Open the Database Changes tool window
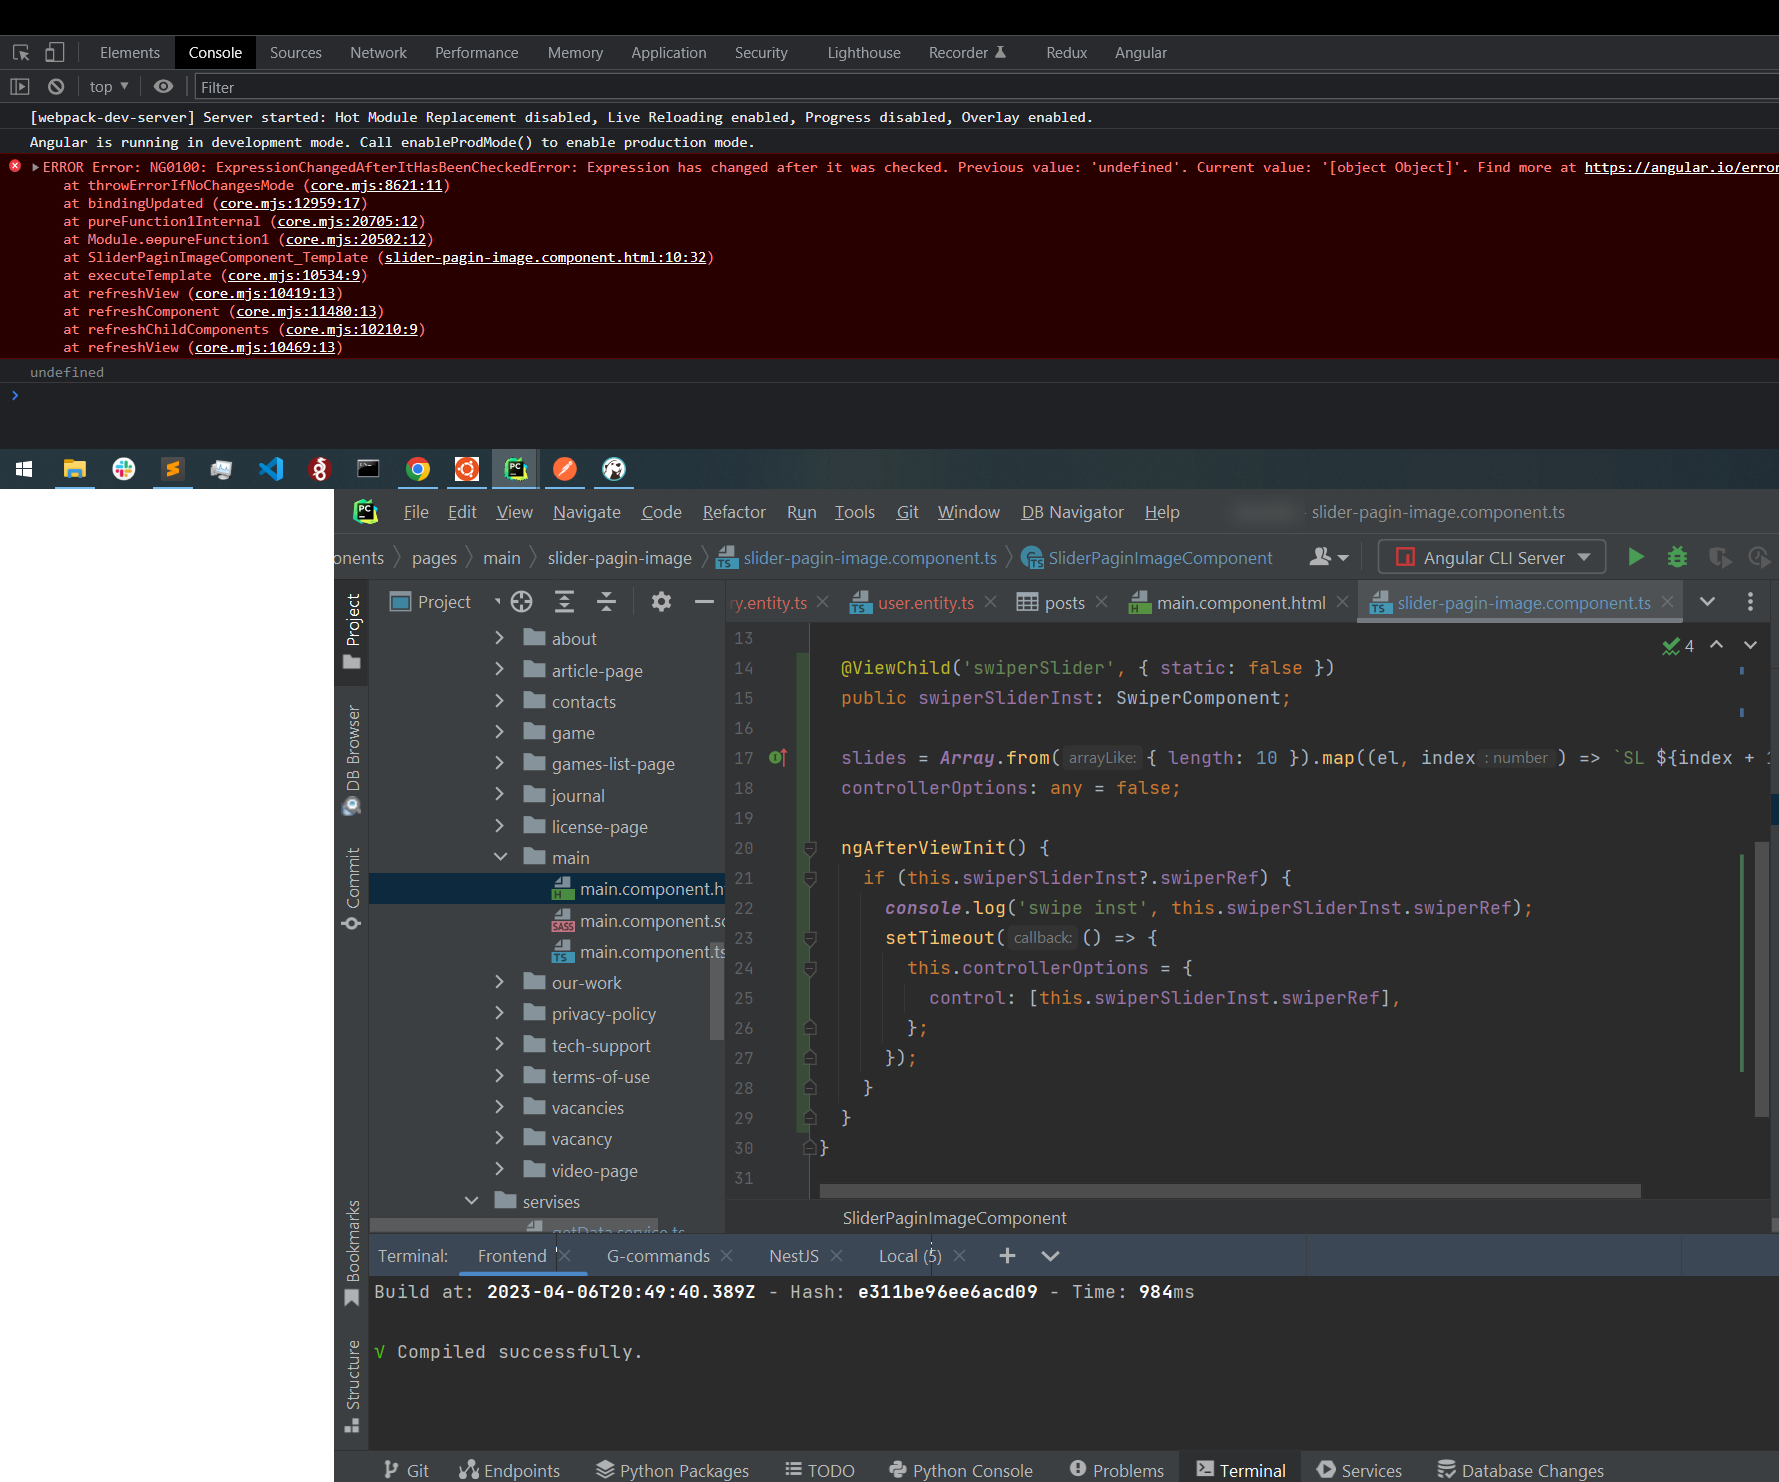 (1520, 1470)
